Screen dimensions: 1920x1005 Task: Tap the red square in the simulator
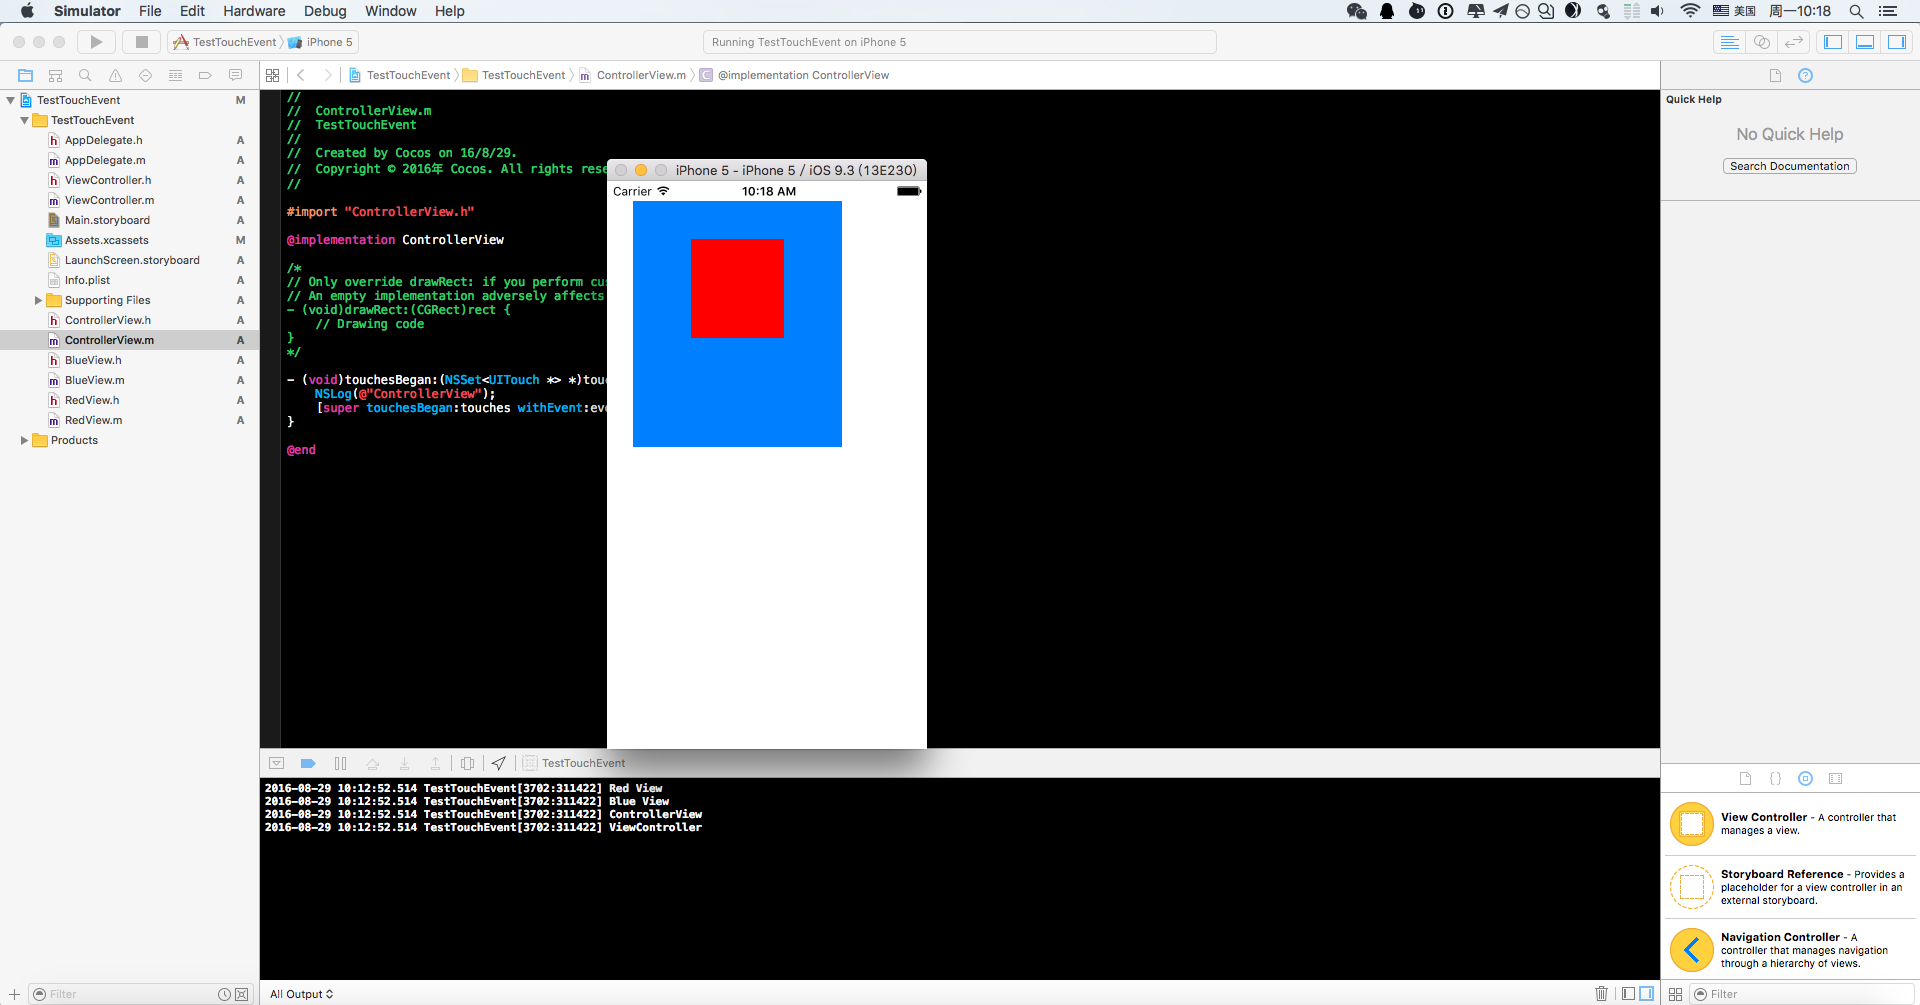[737, 288]
